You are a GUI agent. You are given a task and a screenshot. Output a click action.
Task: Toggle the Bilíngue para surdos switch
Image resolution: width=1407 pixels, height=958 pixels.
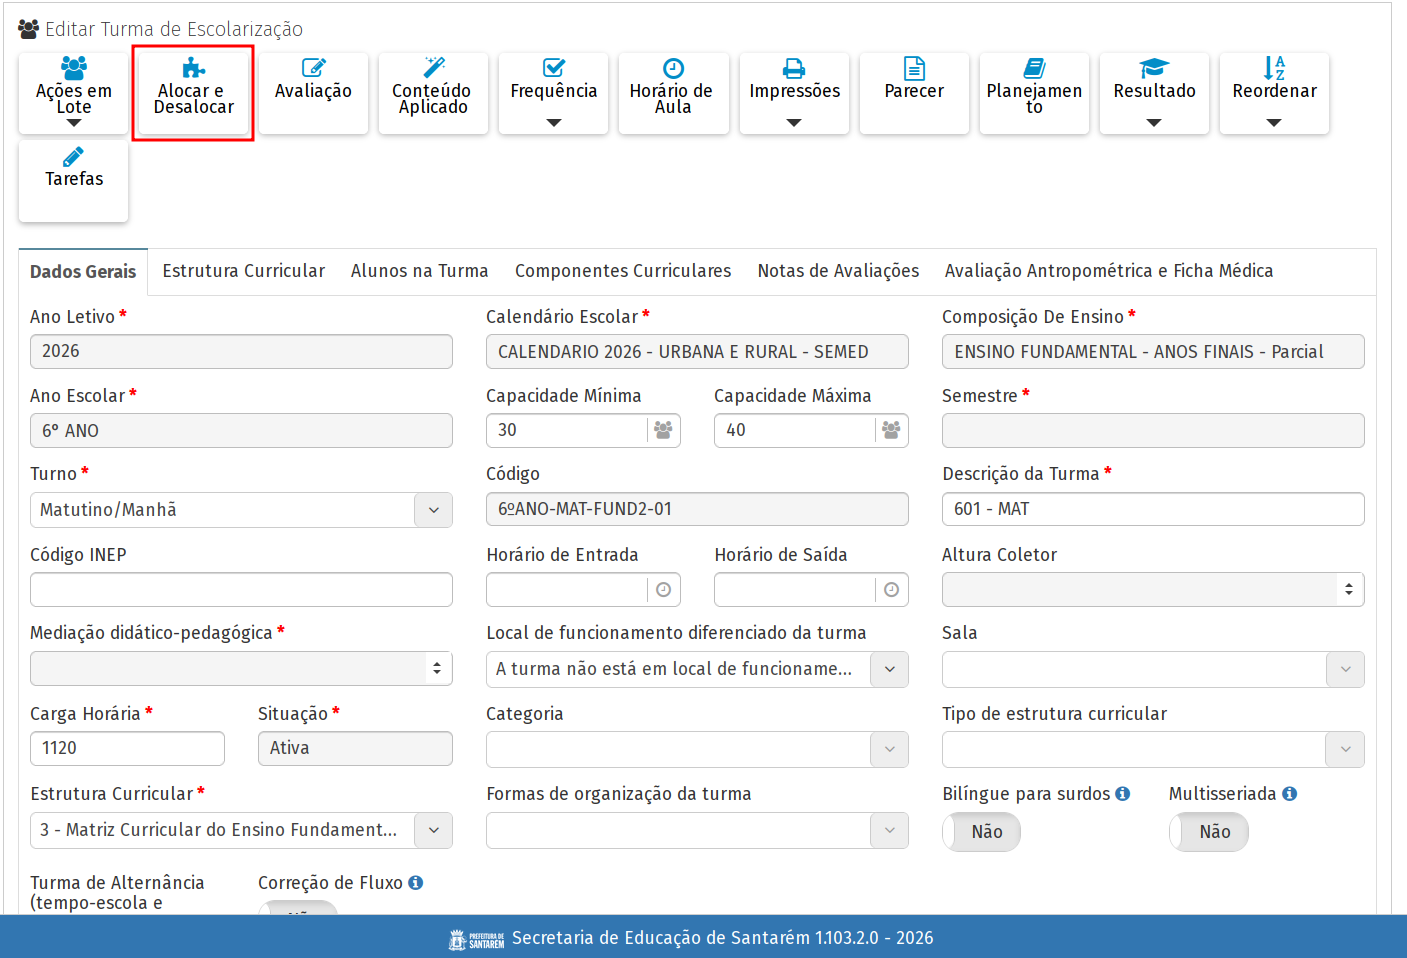[981, 832]
